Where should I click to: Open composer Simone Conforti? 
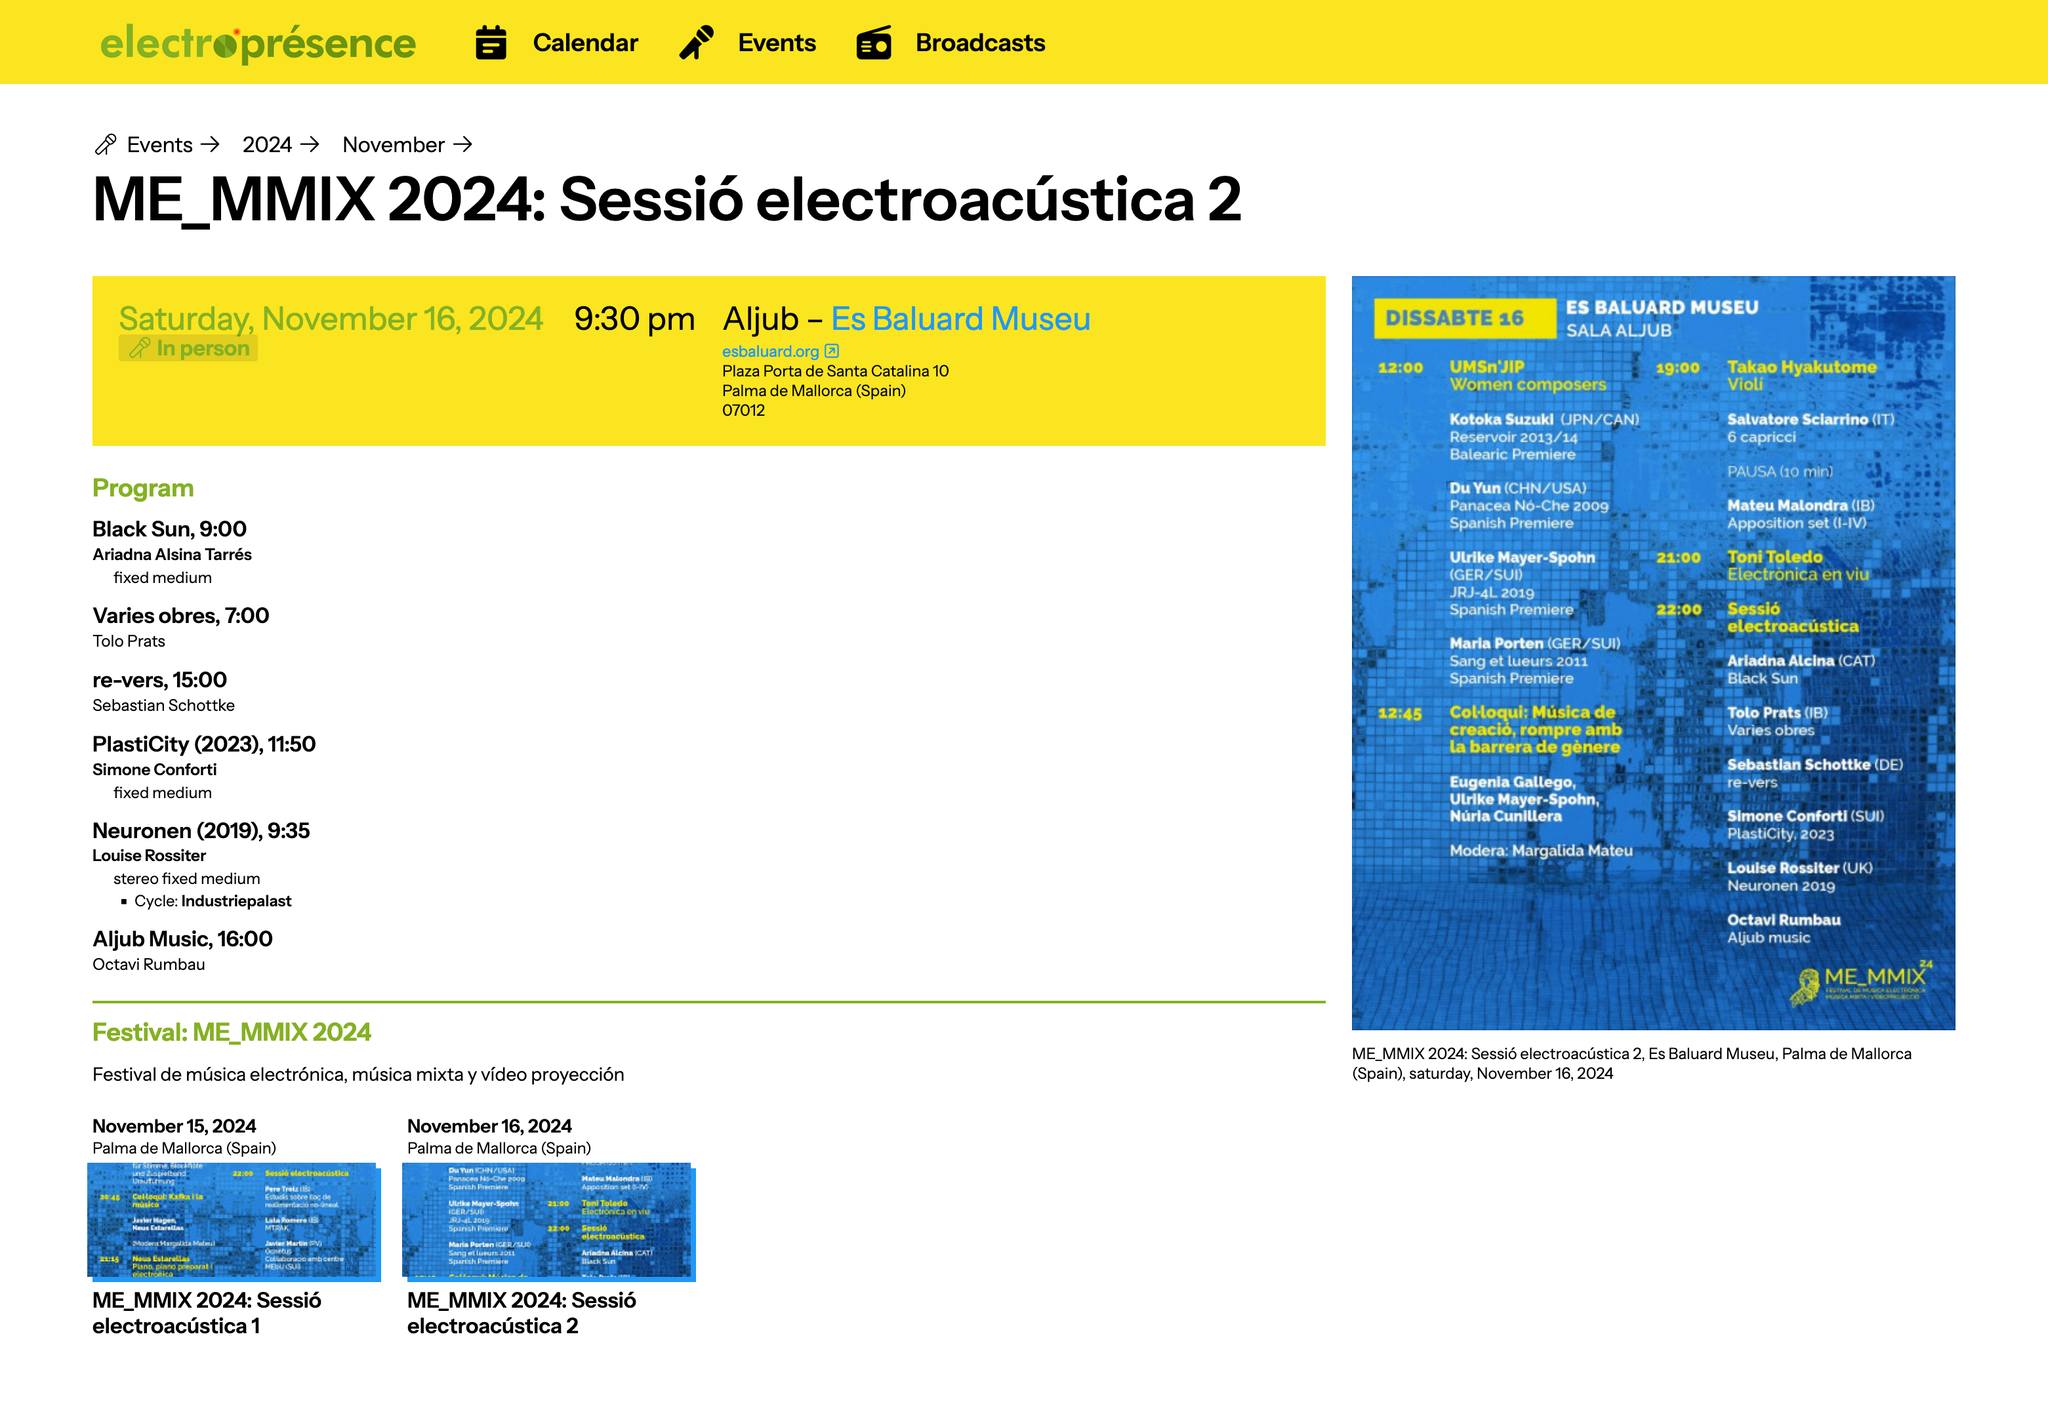(155, 769)
